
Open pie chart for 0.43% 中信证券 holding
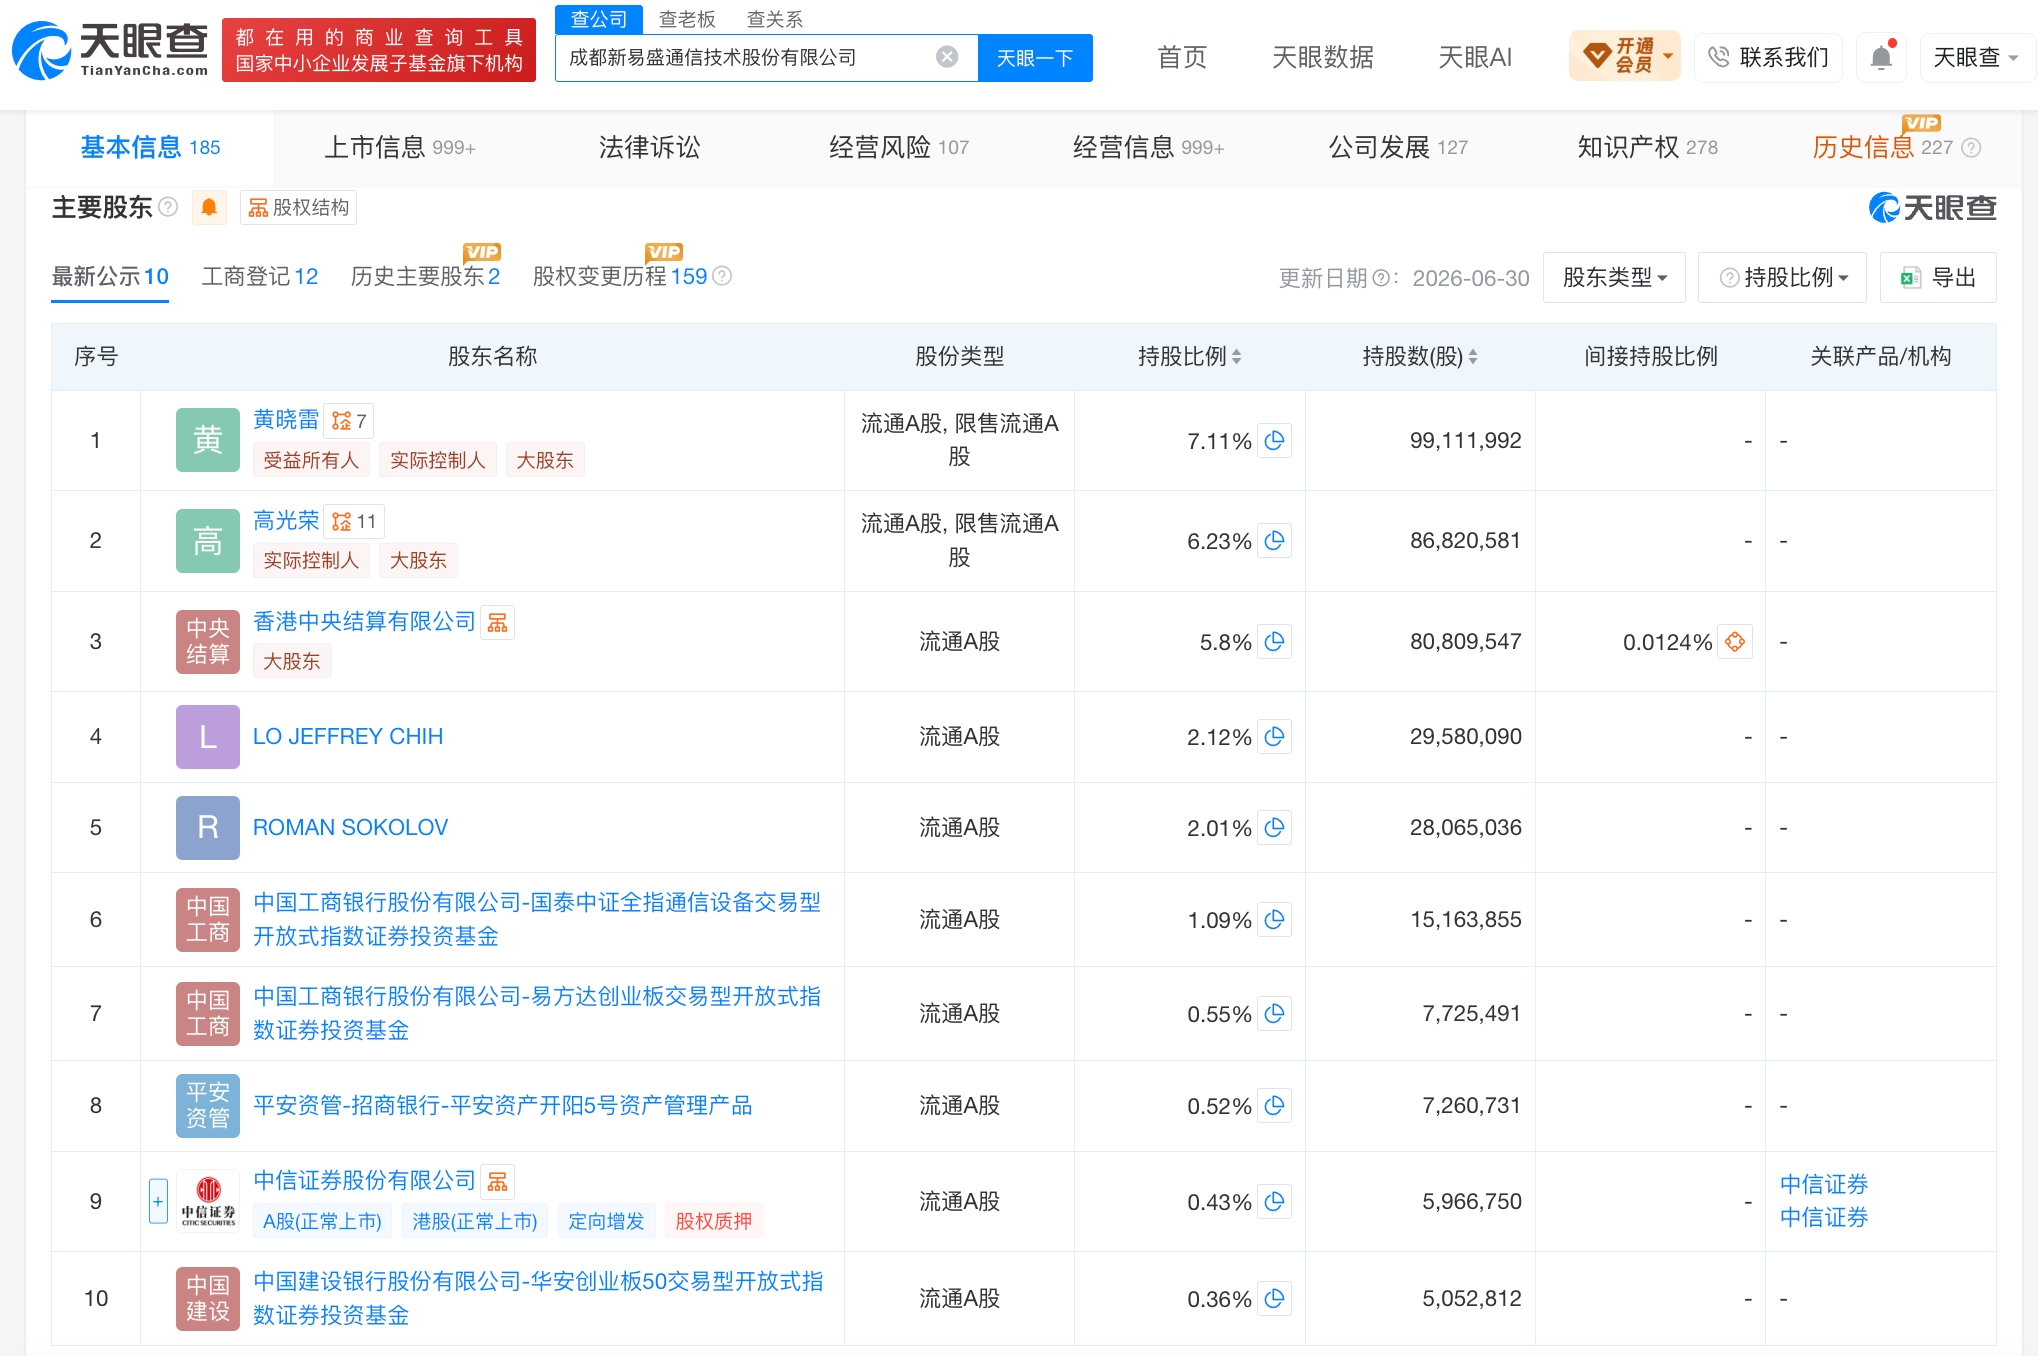coord(1274,1202)
